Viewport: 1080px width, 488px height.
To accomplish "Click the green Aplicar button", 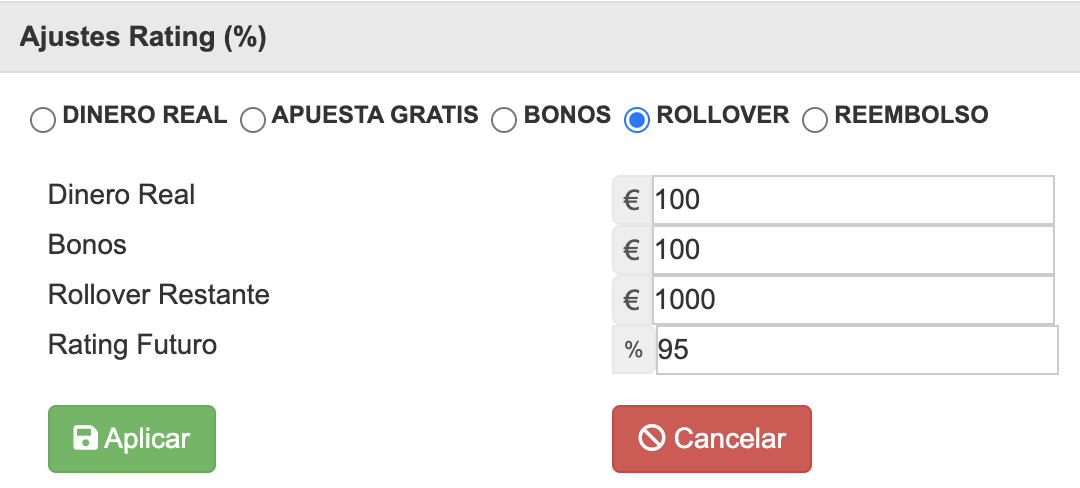I will [x=132, y=439].
